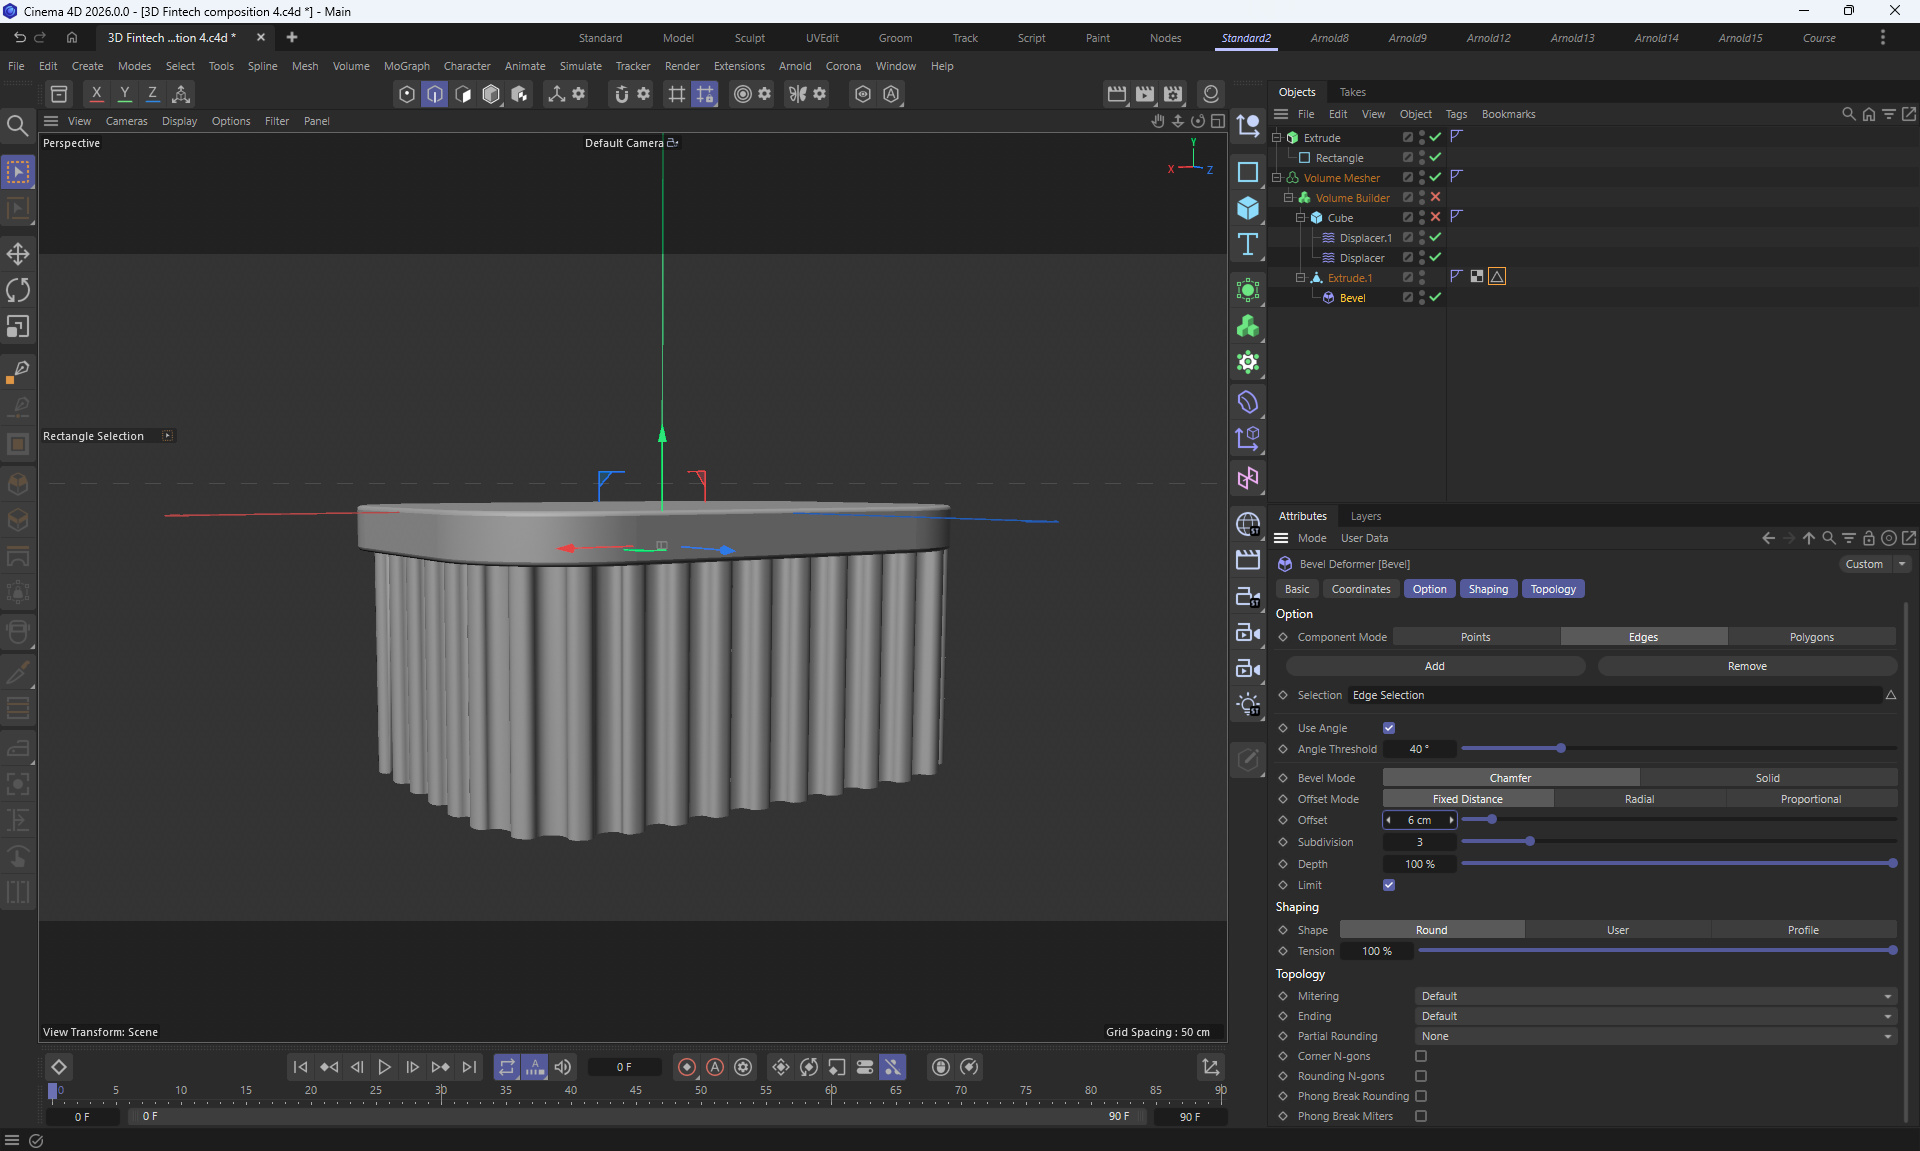Click the Render to Picture Viewer icon
The width and height of the screenshot is (1920, 1151).
click(1145, 94)
